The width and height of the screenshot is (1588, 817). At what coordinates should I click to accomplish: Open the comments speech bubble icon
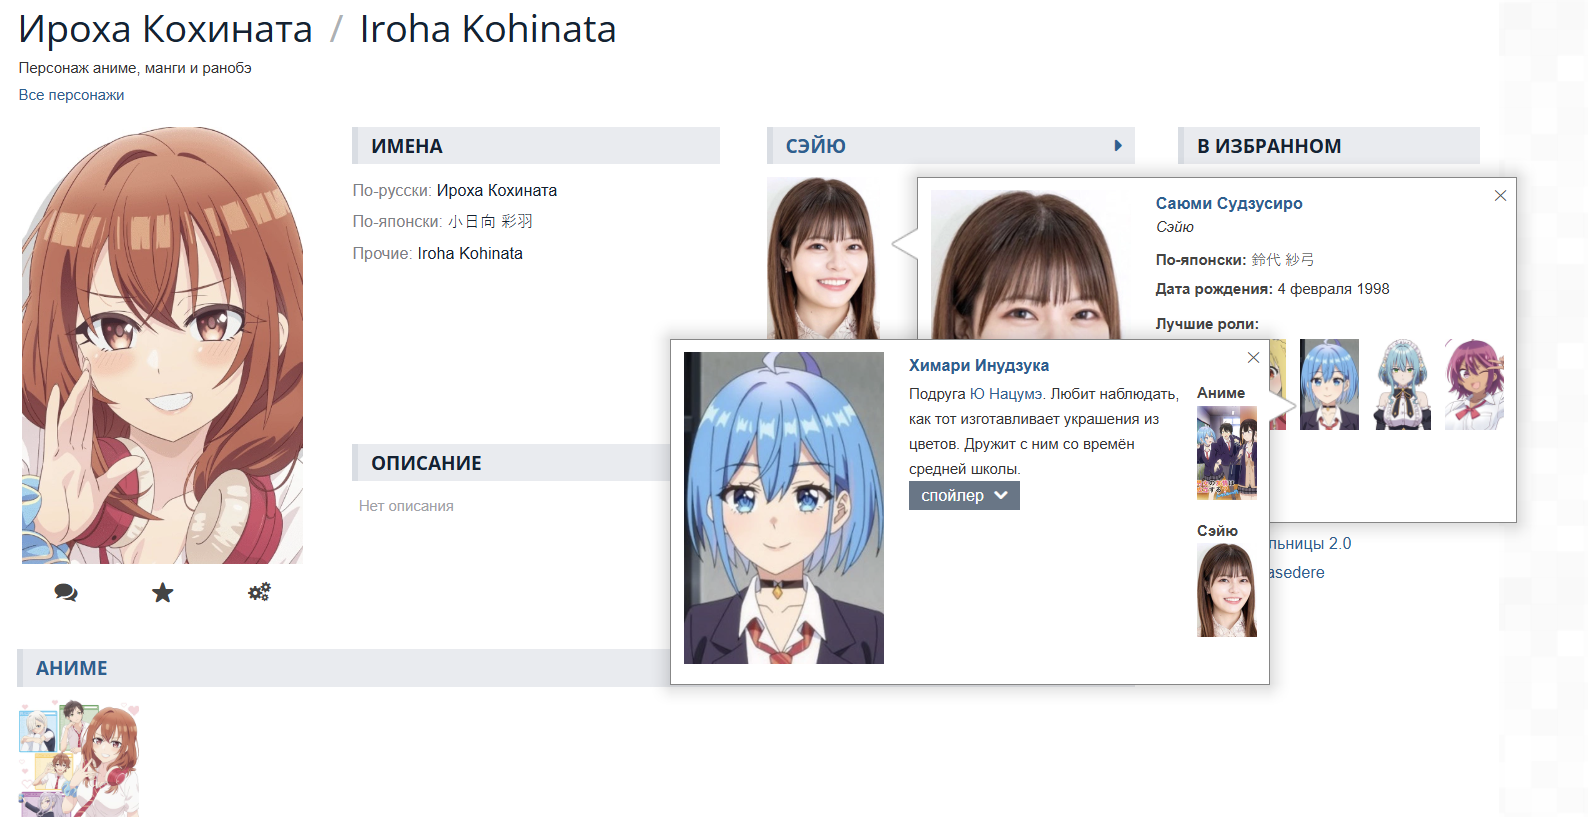point(66,593)
